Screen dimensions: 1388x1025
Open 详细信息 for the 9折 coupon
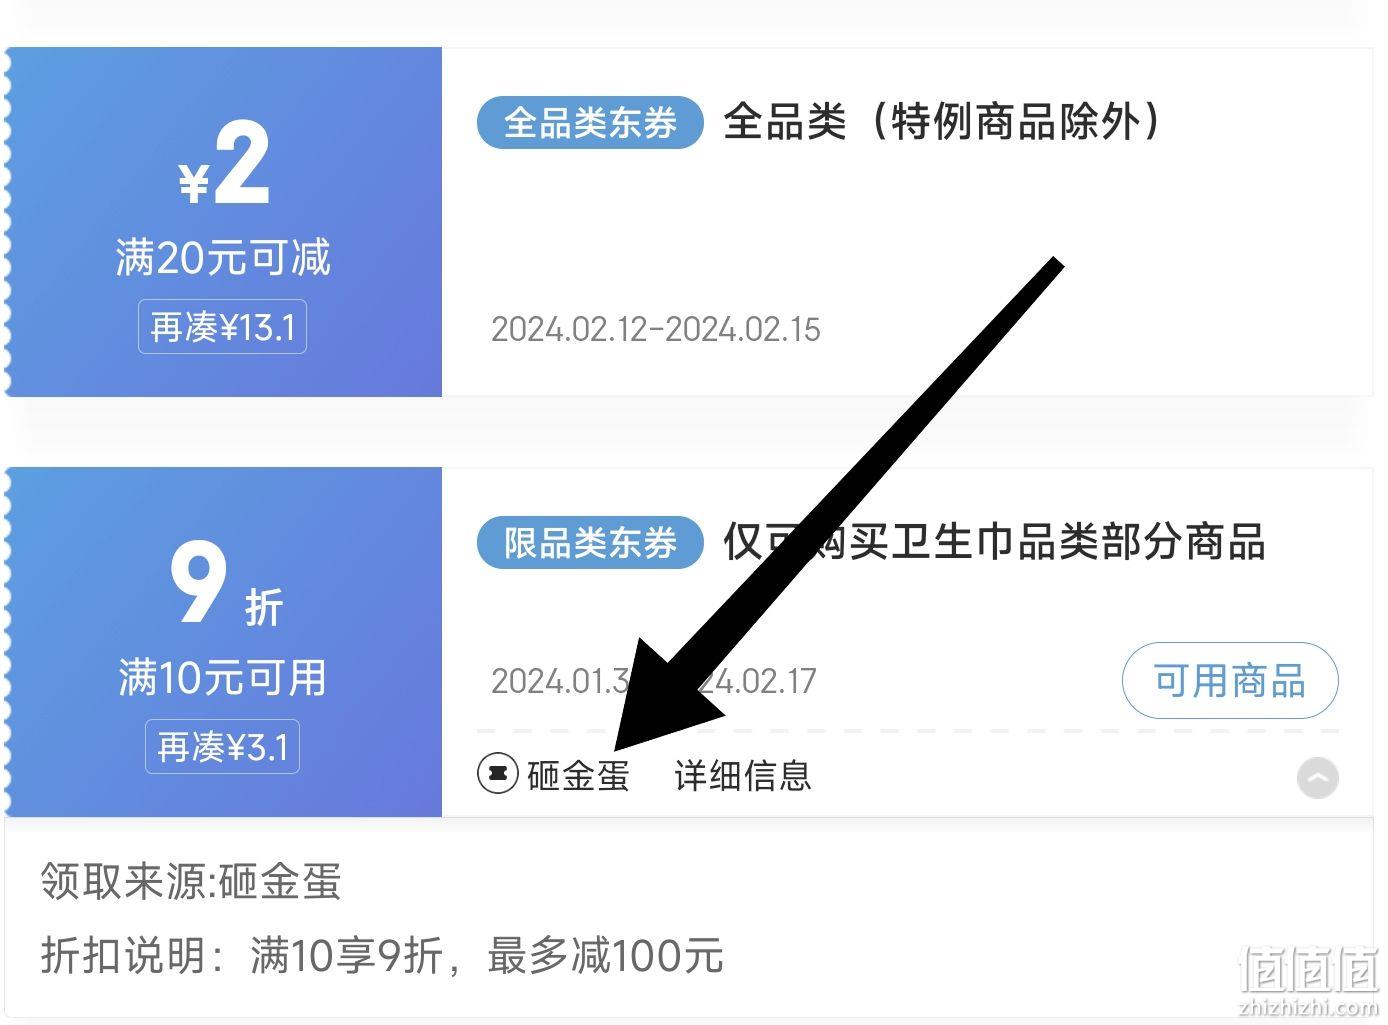pyautogui.click(x=743, y=775)
